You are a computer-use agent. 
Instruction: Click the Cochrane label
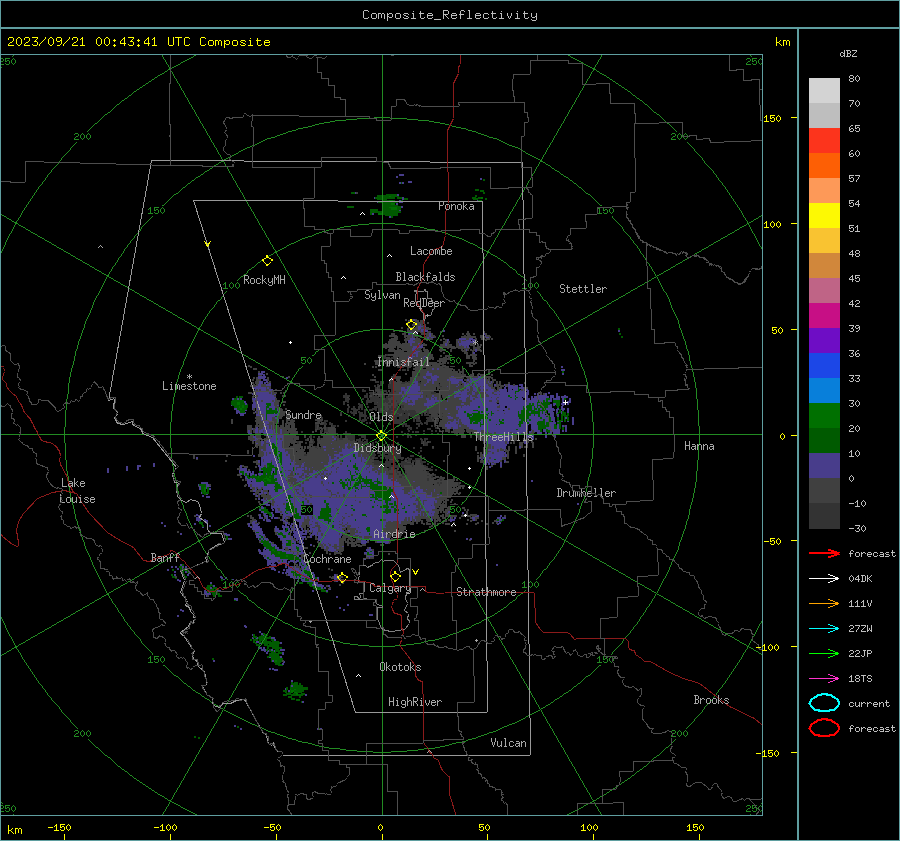click(327, 559)
